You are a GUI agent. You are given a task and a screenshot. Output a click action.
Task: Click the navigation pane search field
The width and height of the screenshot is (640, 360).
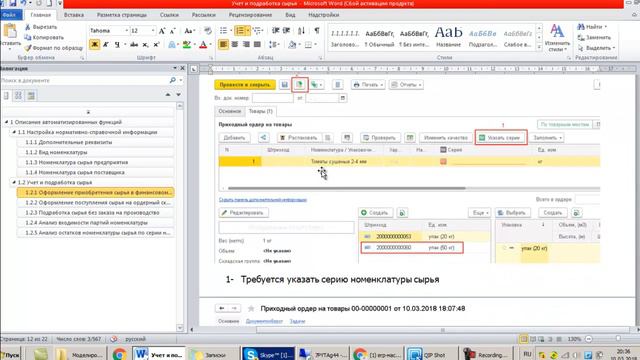click(x=85, y=80)
